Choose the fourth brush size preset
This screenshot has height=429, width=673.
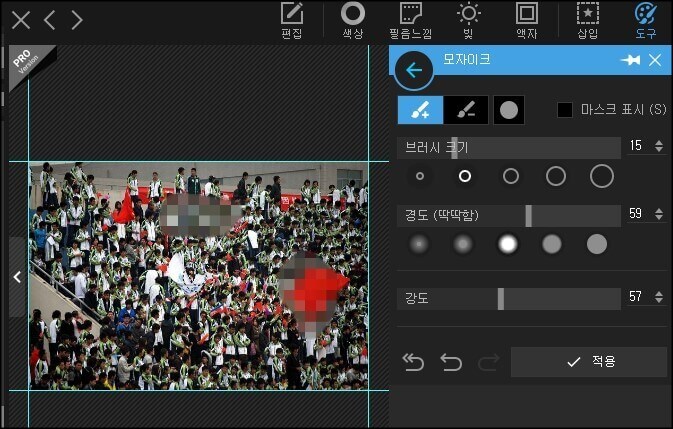(x=556, y=176)
